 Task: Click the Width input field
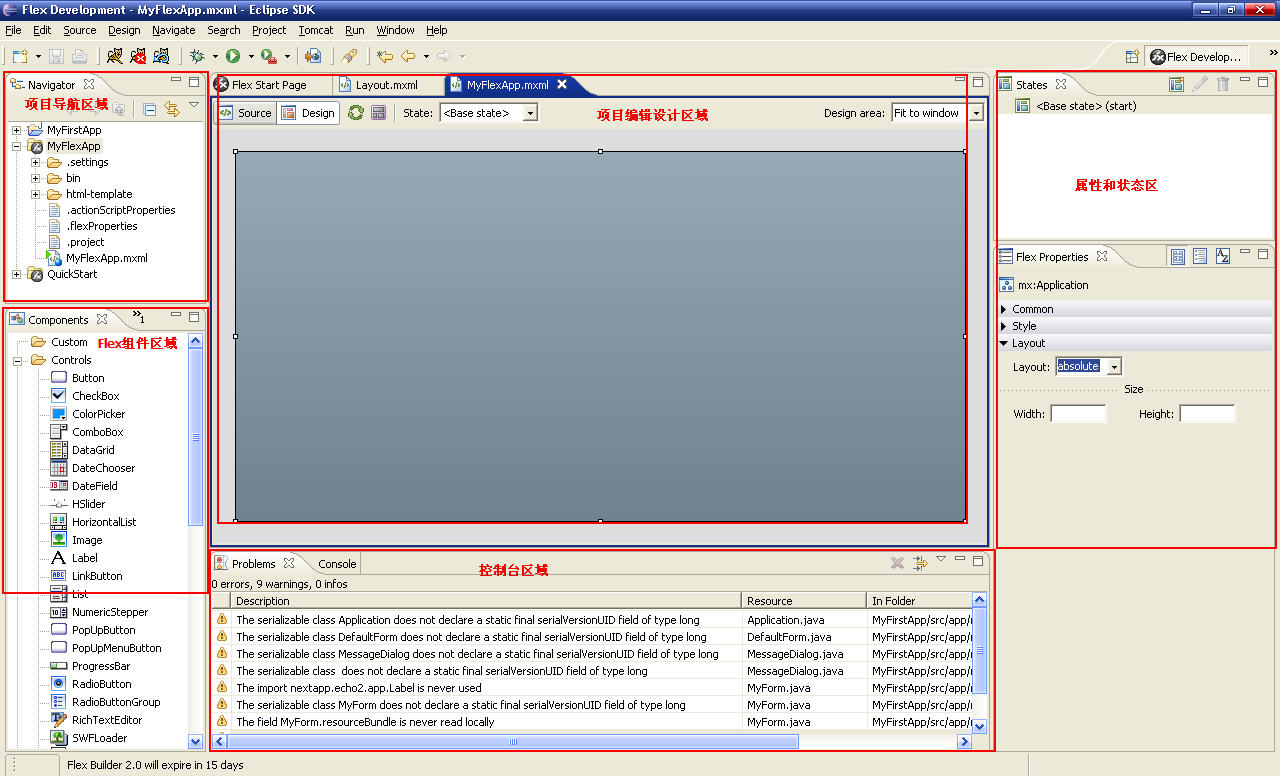click(x=1078, y=414)
